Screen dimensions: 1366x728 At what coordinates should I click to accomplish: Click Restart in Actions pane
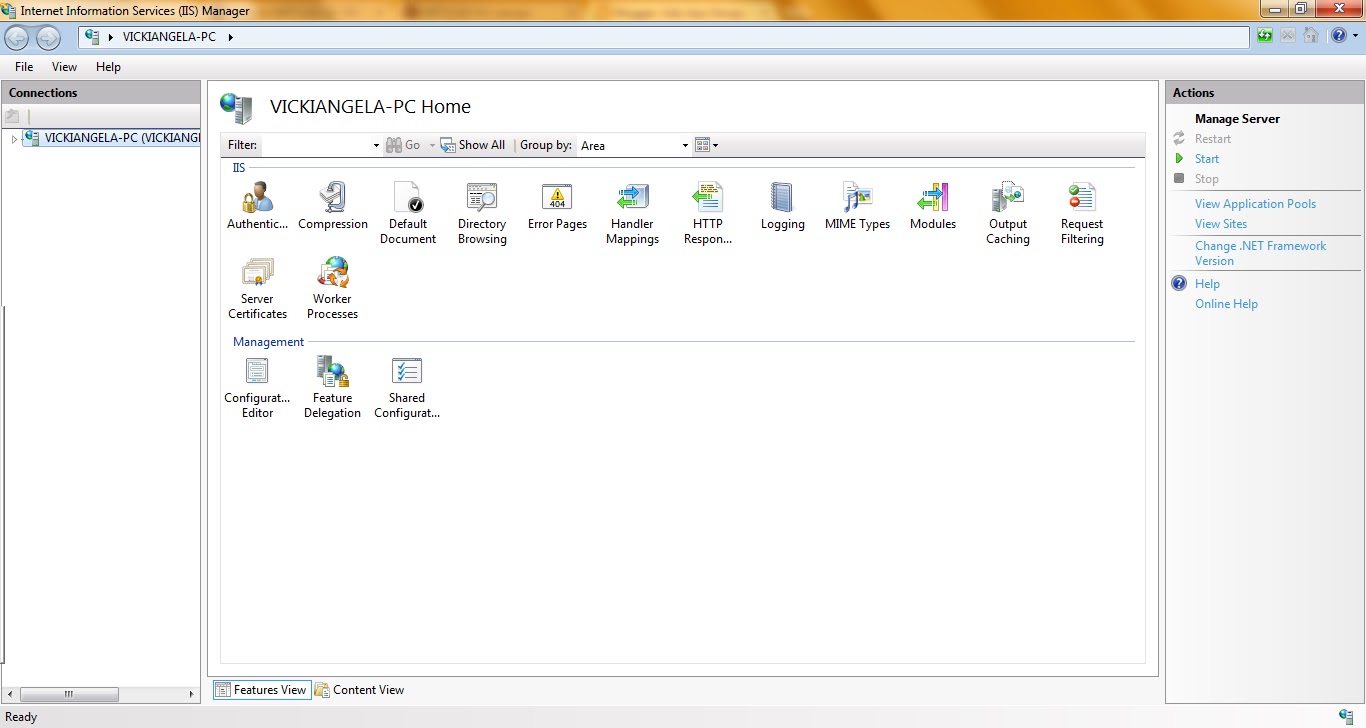(x=1213, y=139)
